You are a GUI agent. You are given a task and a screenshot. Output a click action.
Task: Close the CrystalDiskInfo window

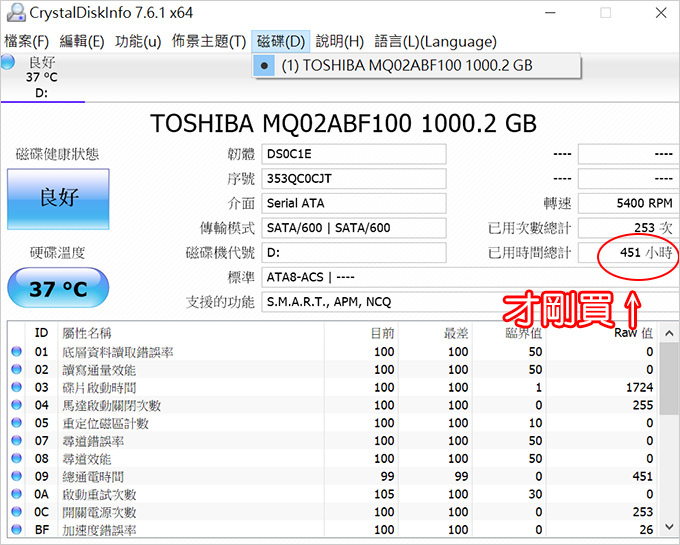pyautogui.click(x=661, y=13)
